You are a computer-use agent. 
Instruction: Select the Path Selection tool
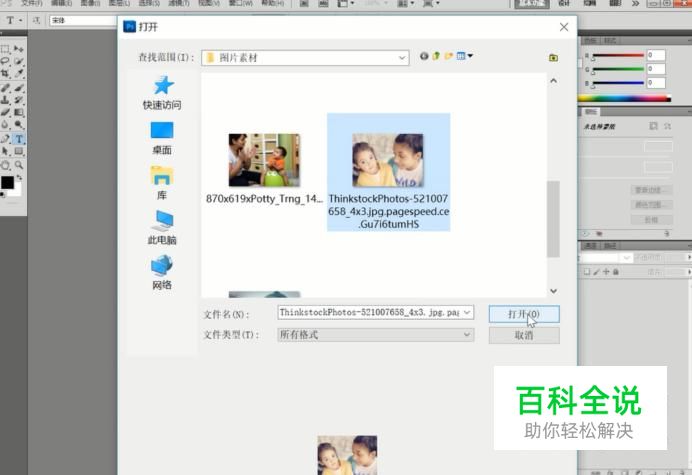click(x=5, y=151)
